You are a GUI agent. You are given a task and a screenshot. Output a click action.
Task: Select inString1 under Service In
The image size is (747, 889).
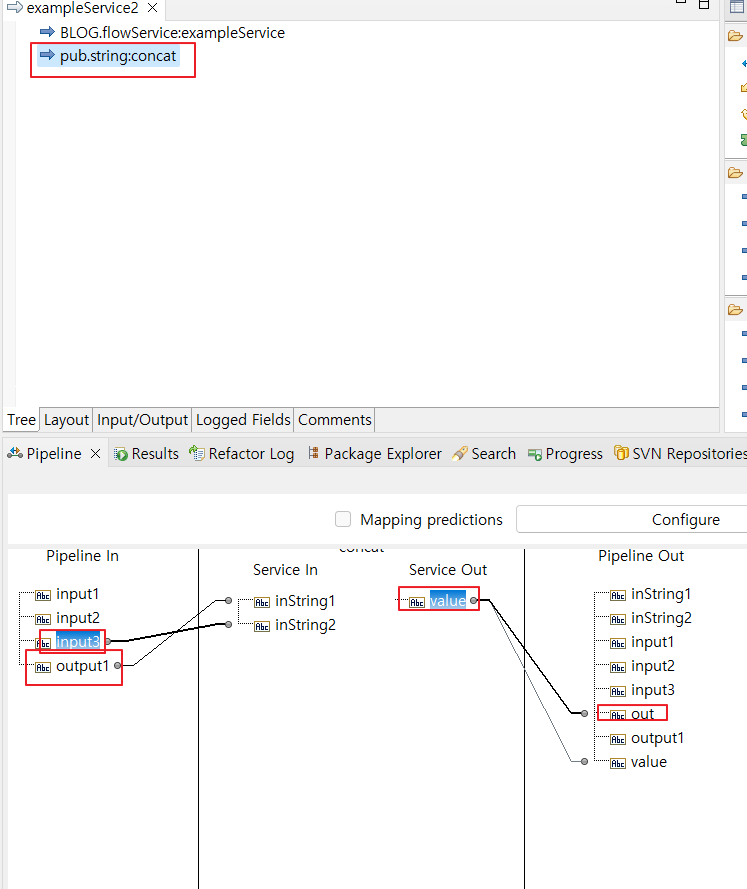click(x=305, y=601)
